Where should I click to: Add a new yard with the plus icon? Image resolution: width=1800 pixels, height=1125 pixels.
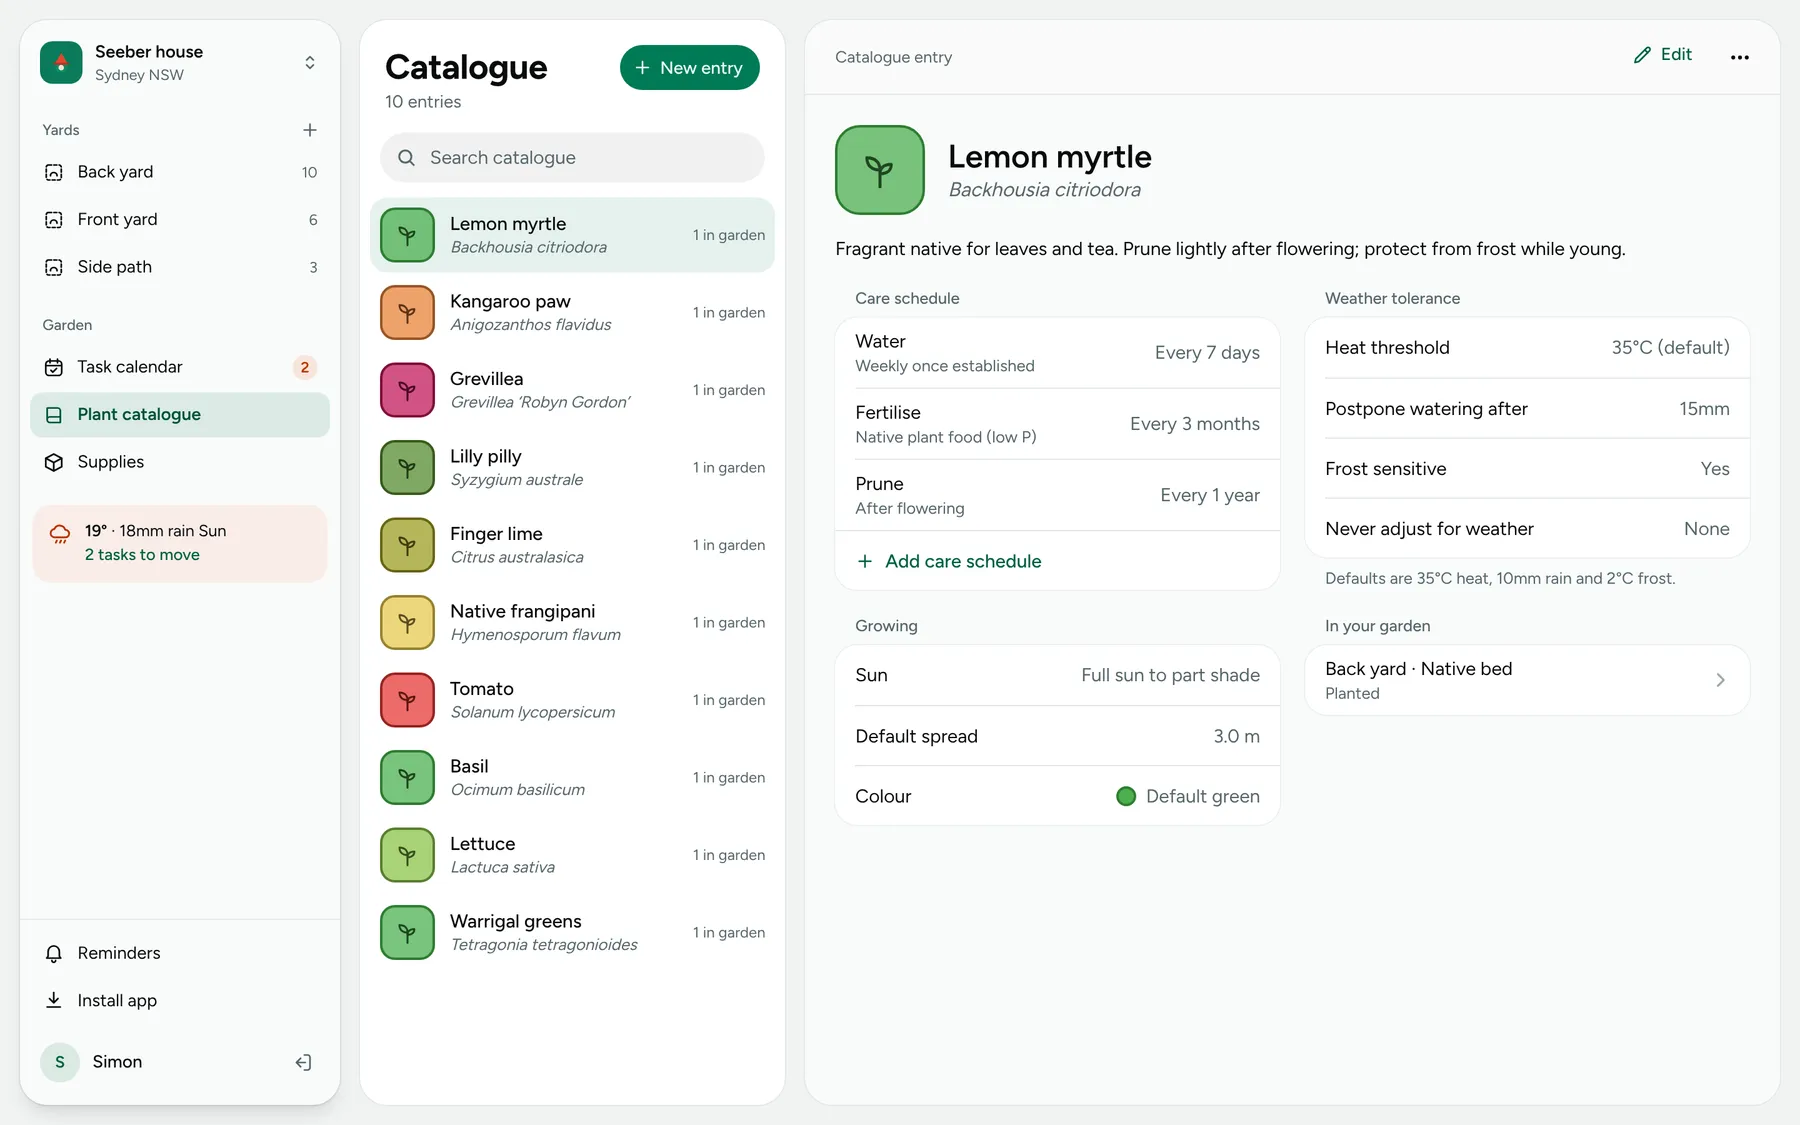tap(310, 130)
